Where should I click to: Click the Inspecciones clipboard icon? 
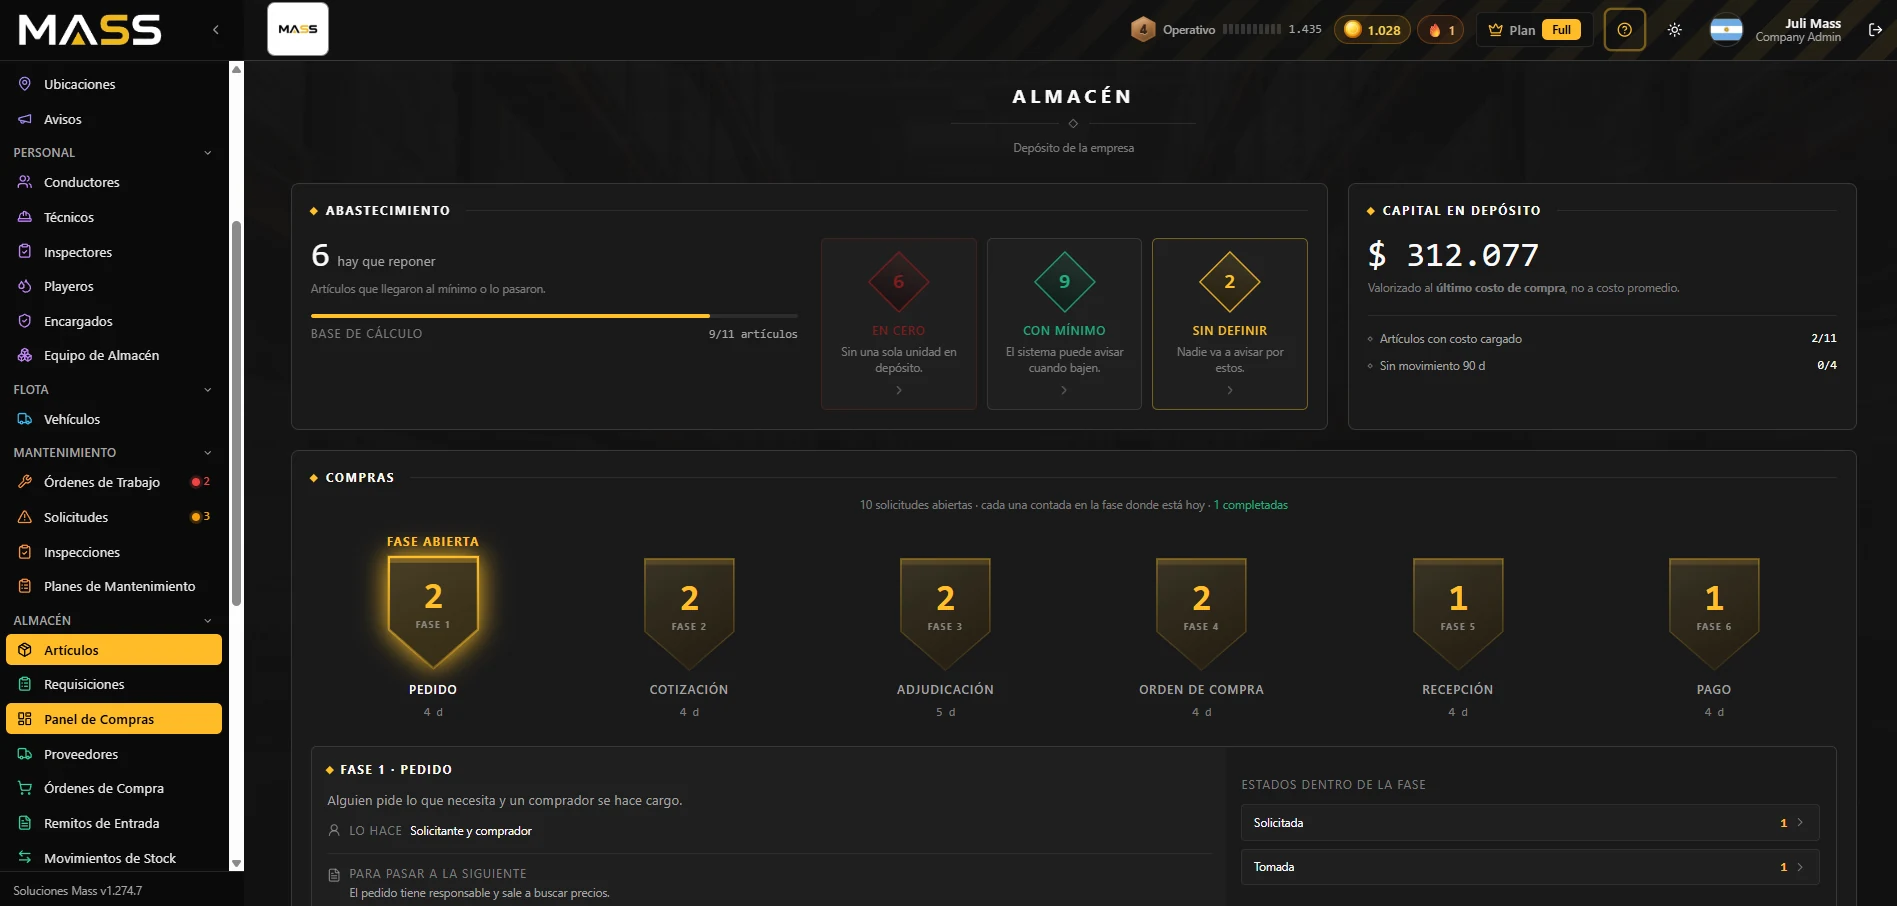[25, 552]
